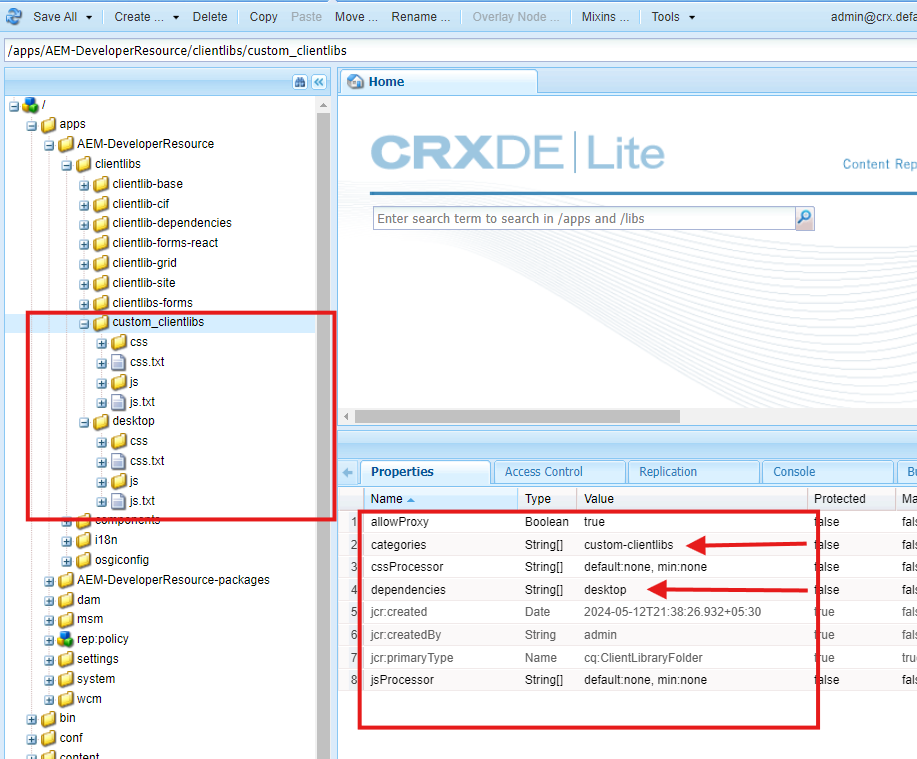Click the search magnifier icon button
Image resolution: width=917 pixels, height=759 pixels.
pyautogui.click(x=804, y=218)
